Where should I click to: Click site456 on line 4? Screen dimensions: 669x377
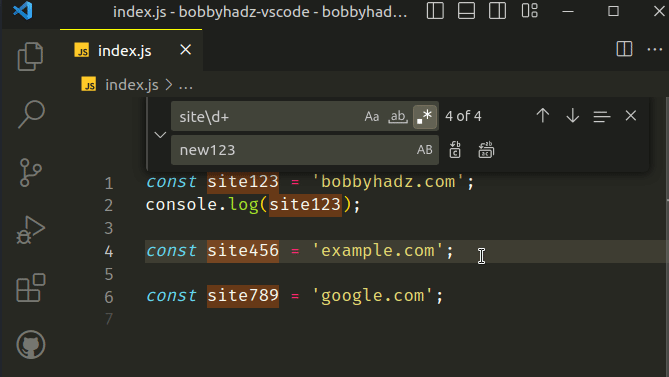243,251
